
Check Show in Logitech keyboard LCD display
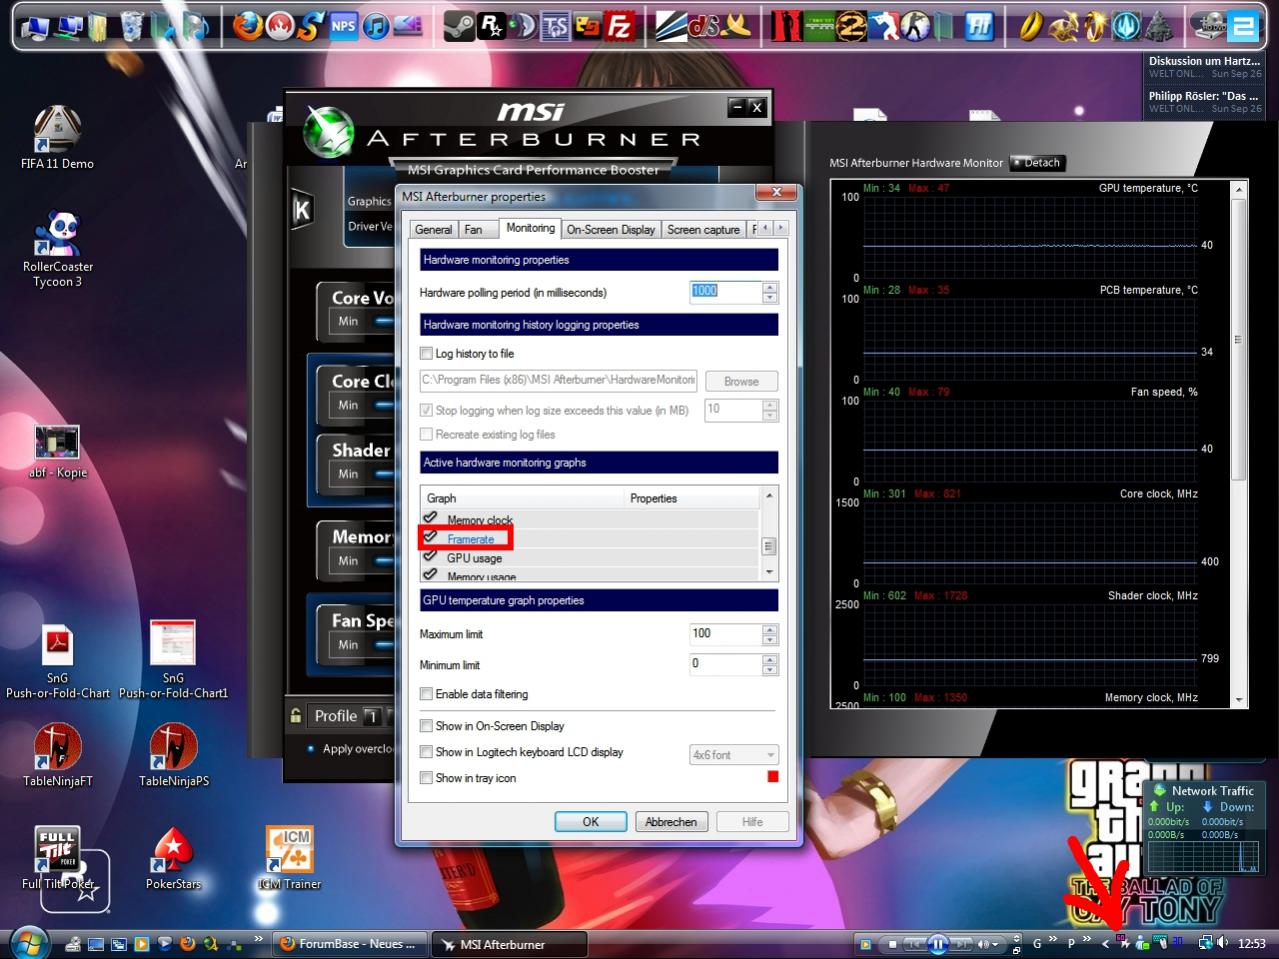(427, 752)
